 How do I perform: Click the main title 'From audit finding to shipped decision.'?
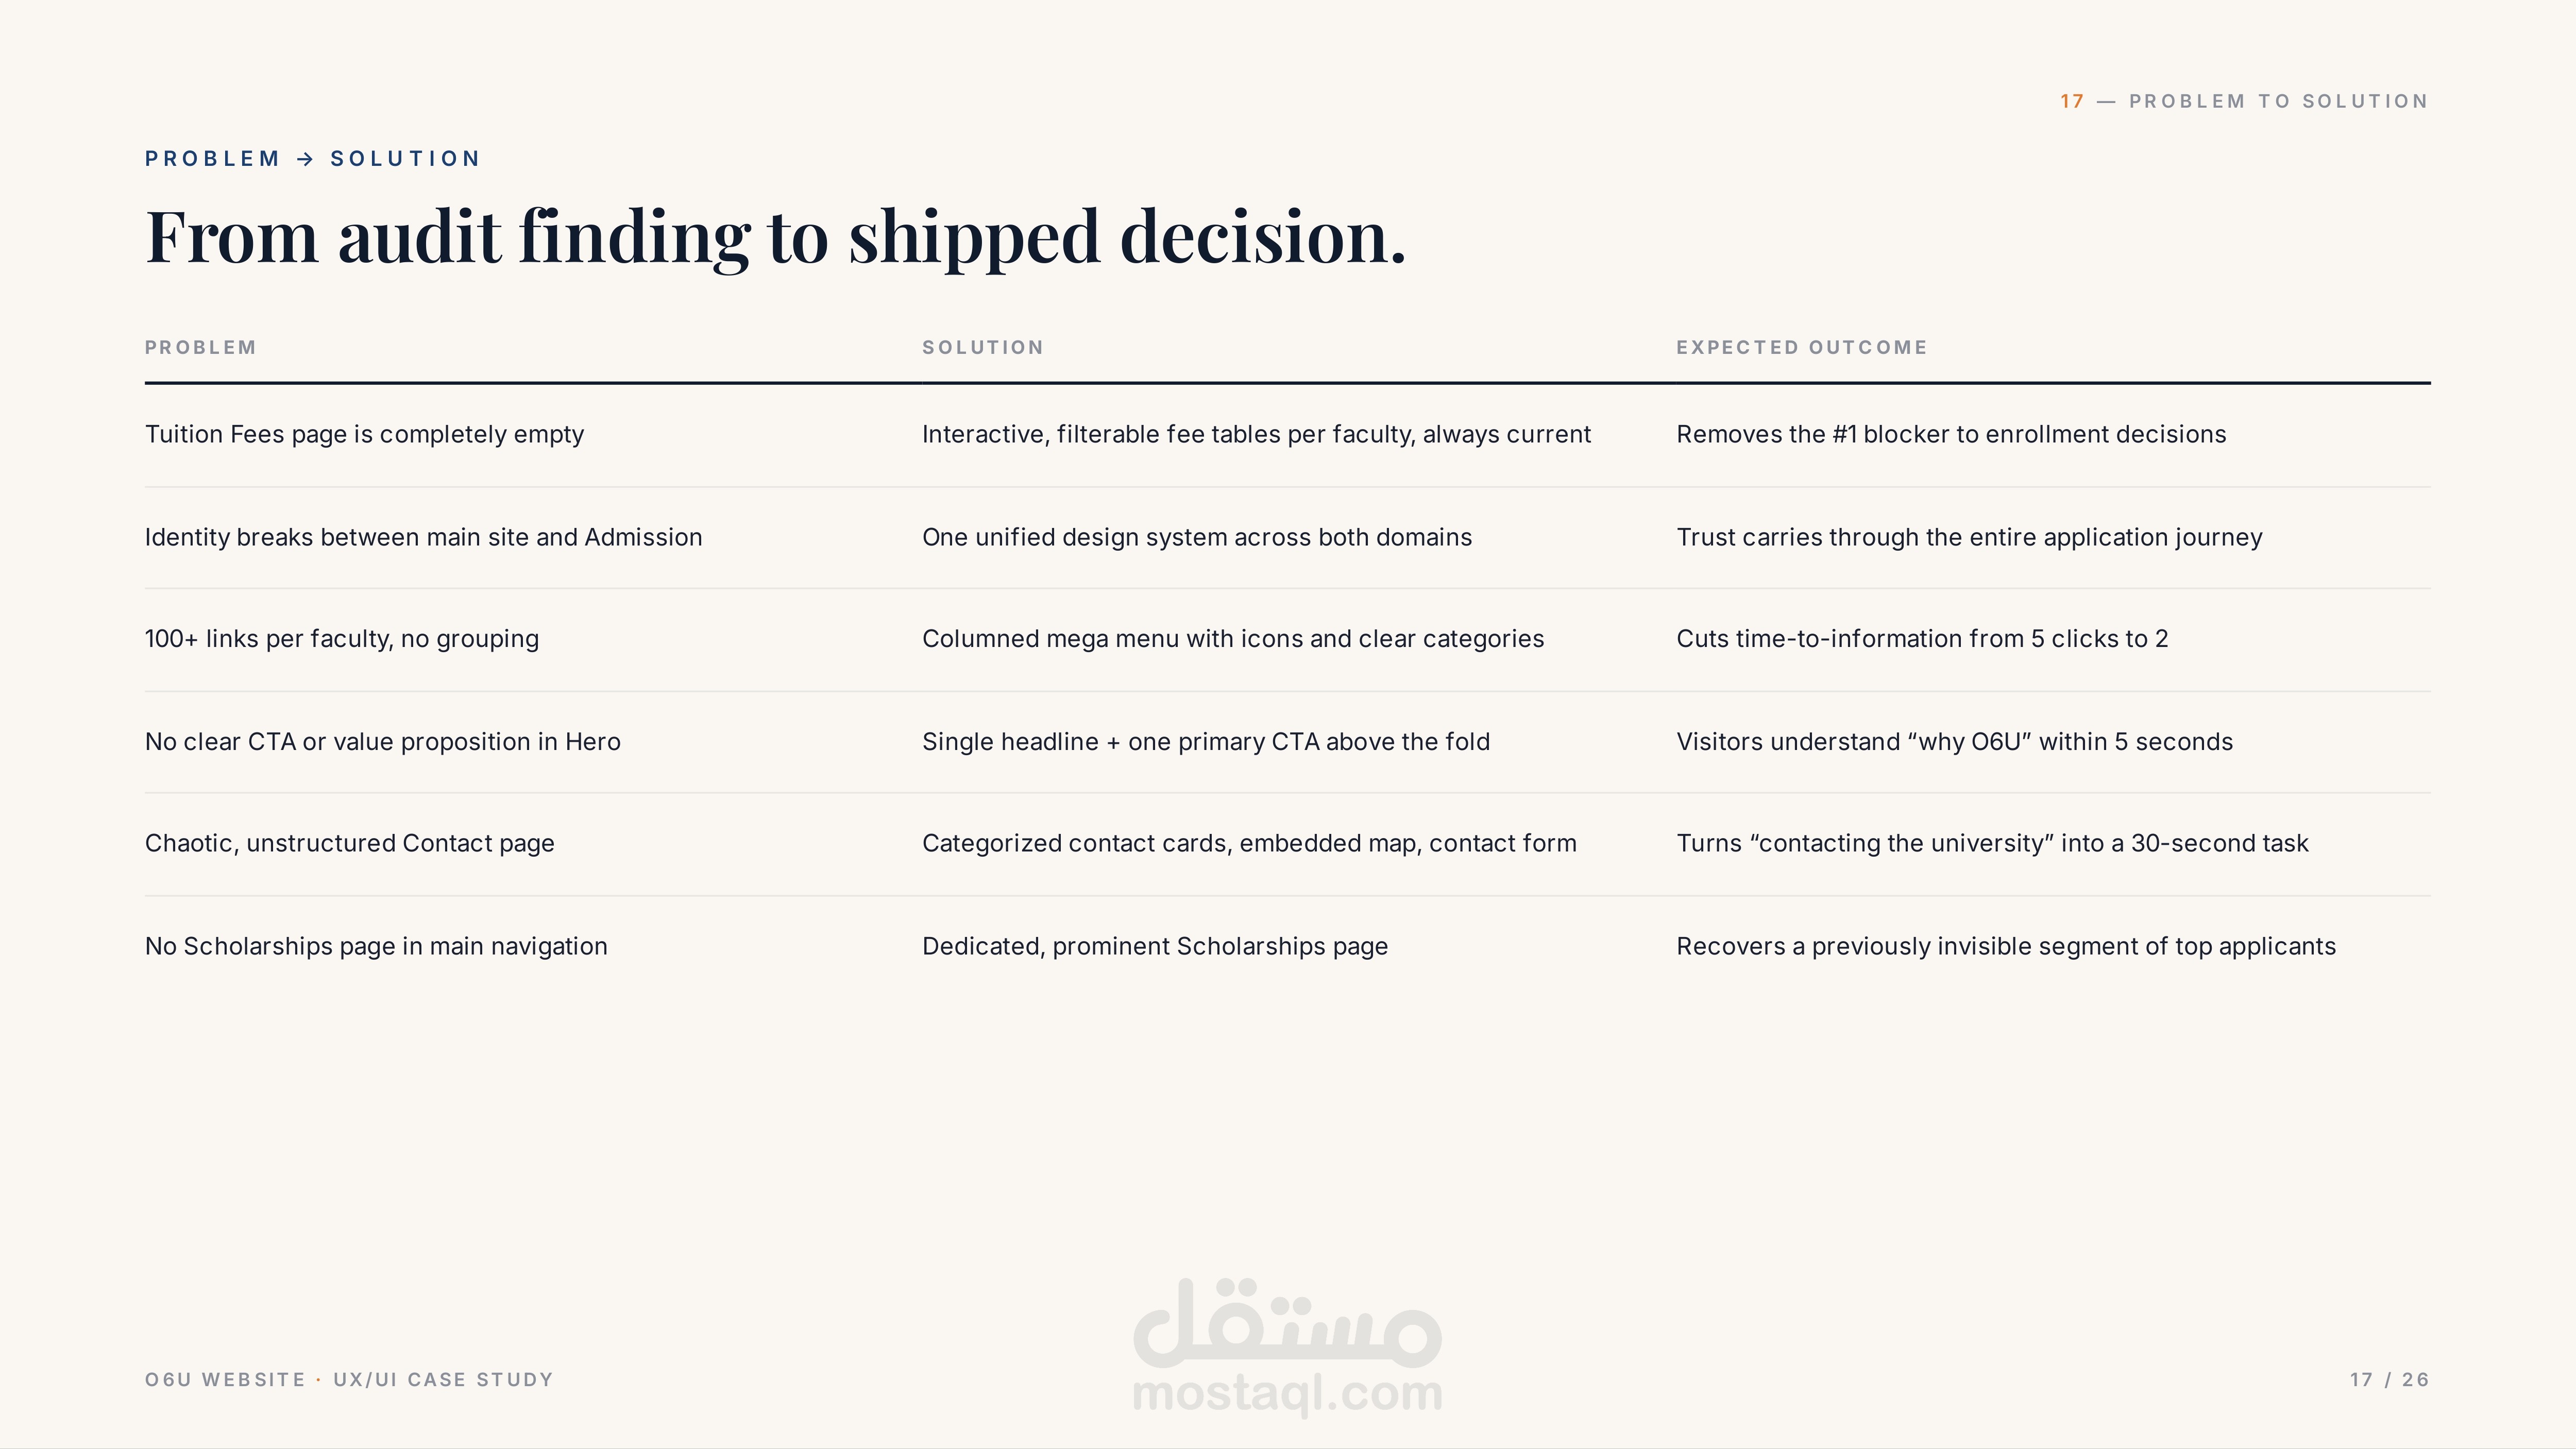(x=776, y=237)
